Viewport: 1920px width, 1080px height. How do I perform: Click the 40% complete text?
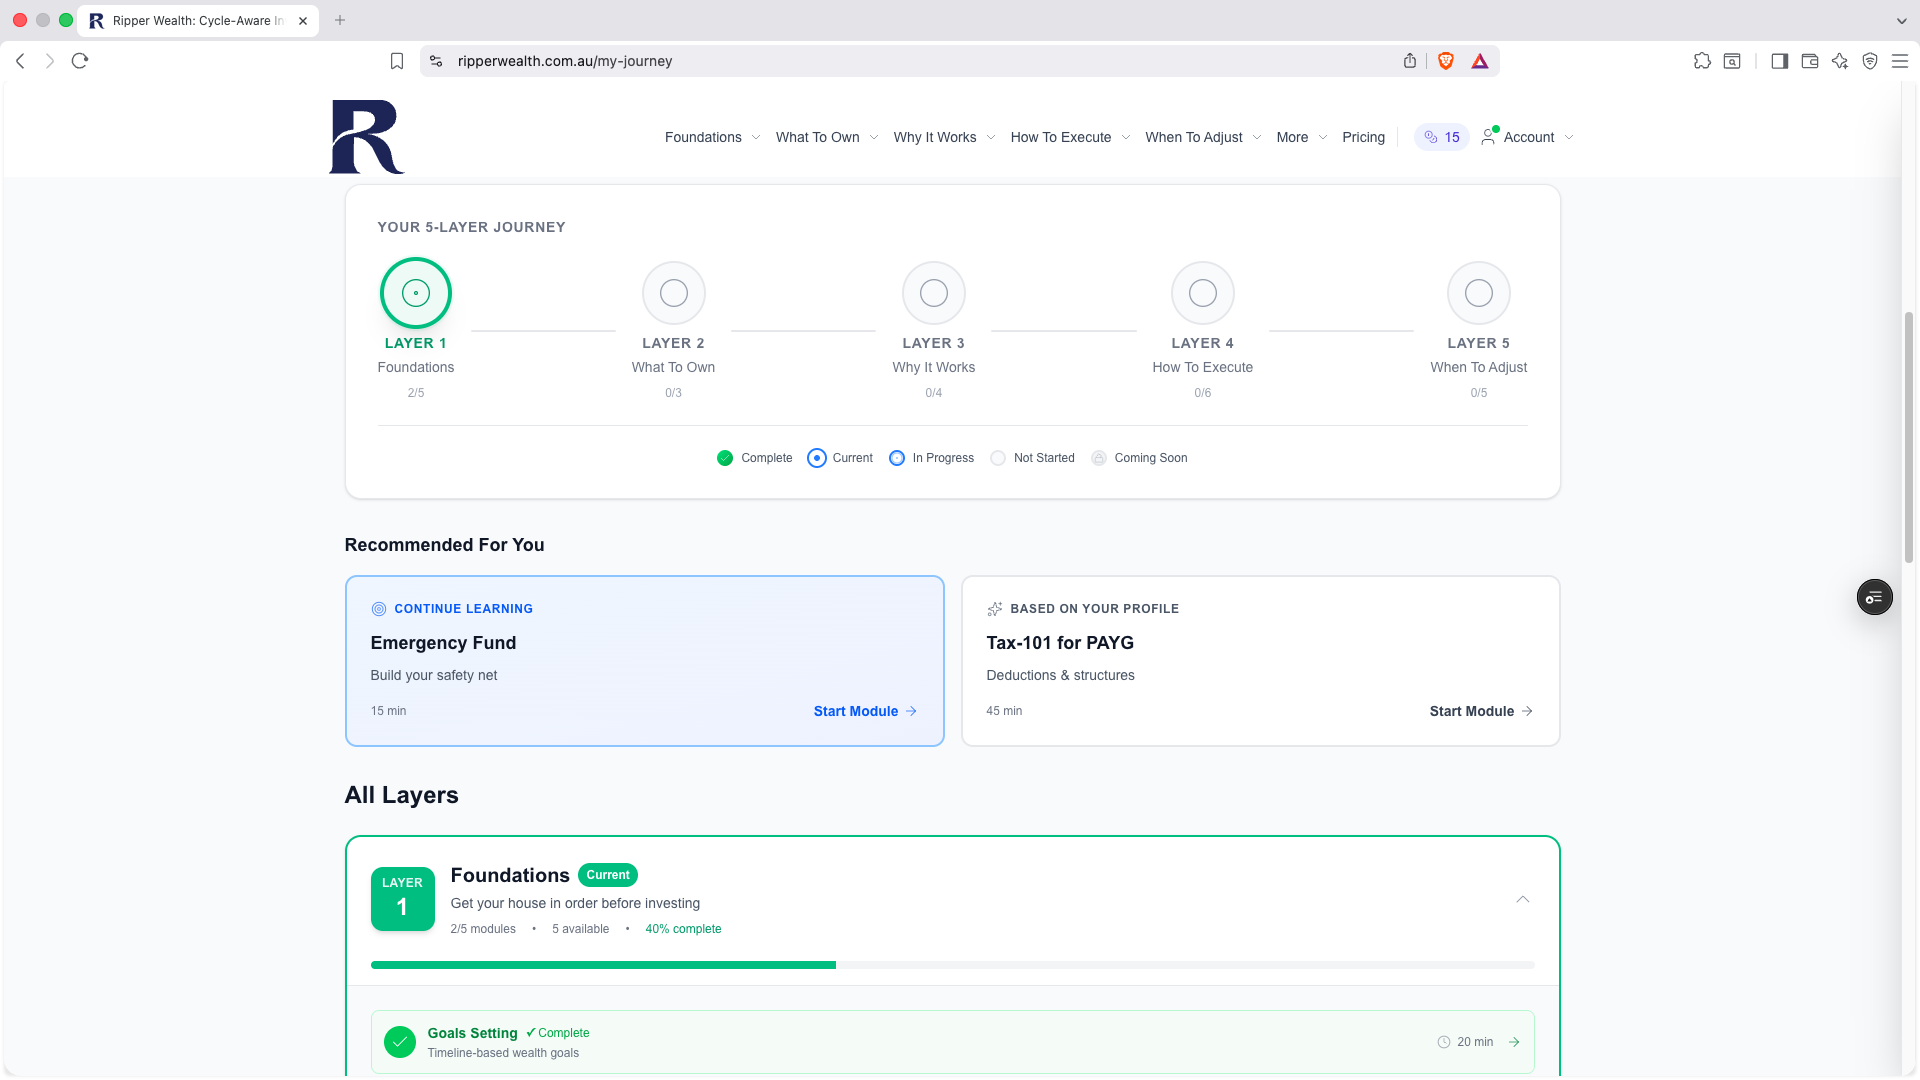[683, 929]
